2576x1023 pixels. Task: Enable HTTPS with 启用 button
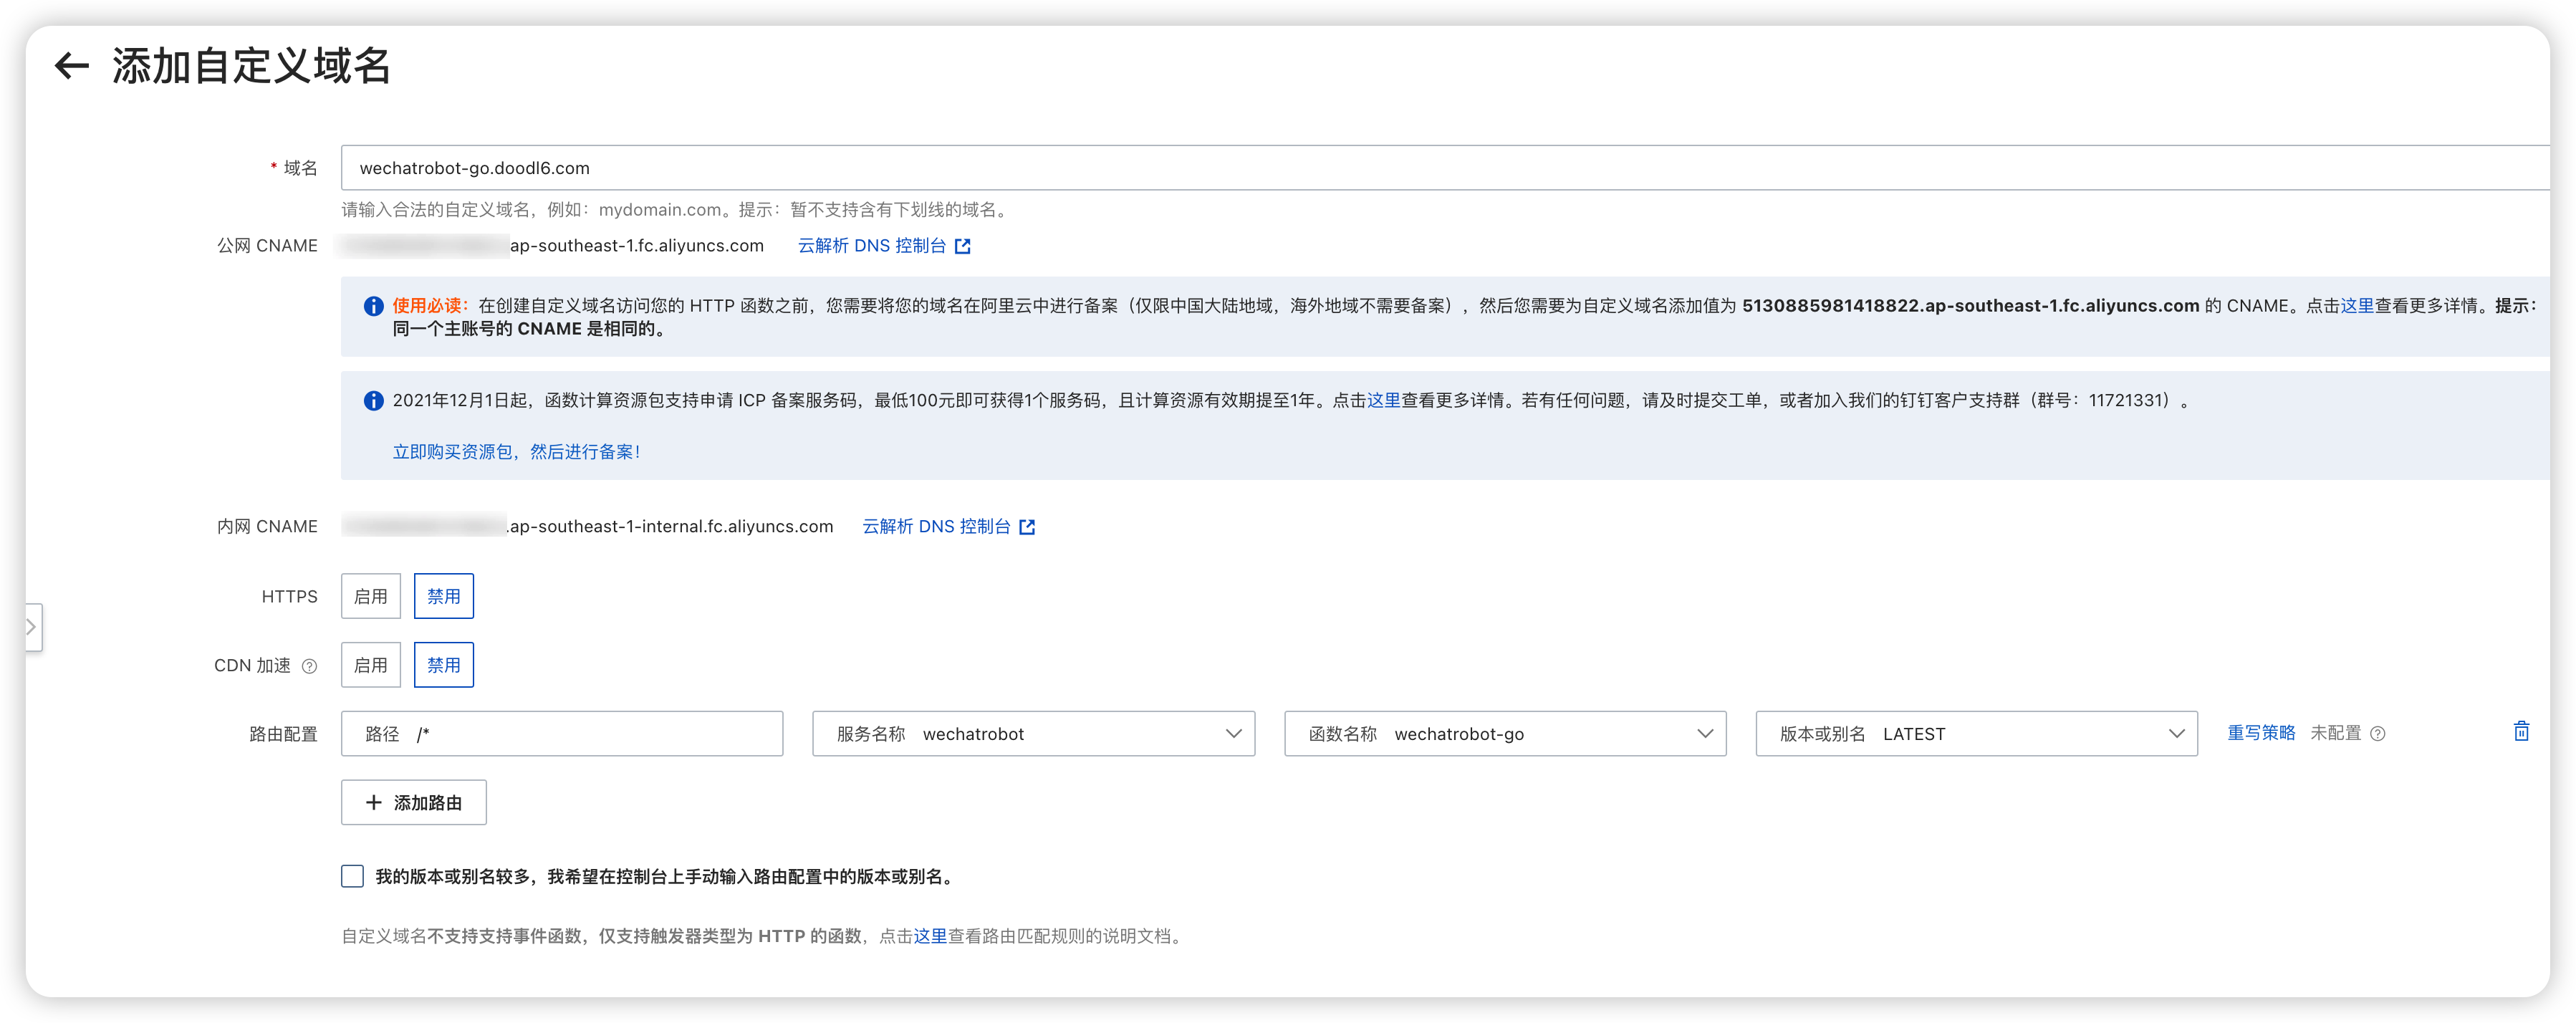[x=370, y=596]
